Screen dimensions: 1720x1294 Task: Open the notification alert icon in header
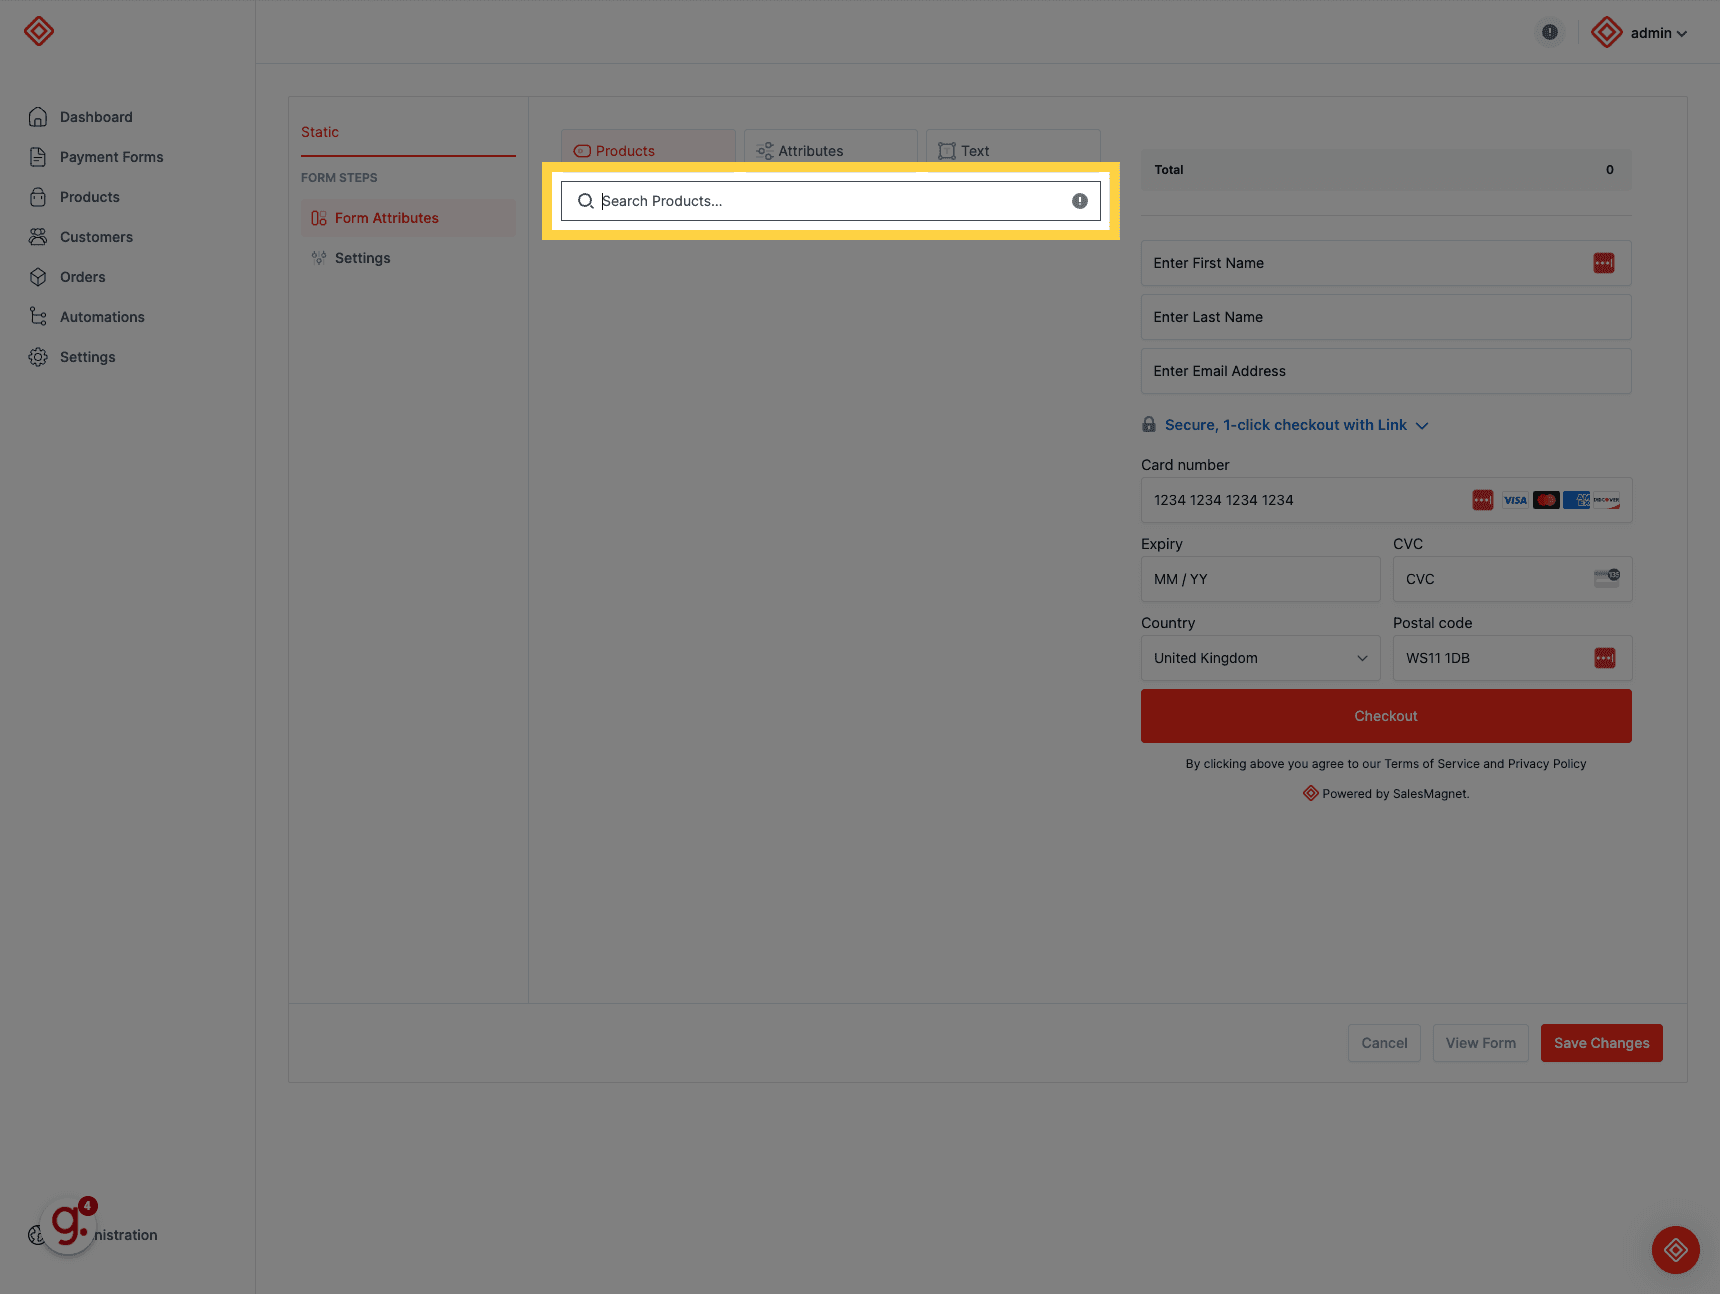[1550, 32]
